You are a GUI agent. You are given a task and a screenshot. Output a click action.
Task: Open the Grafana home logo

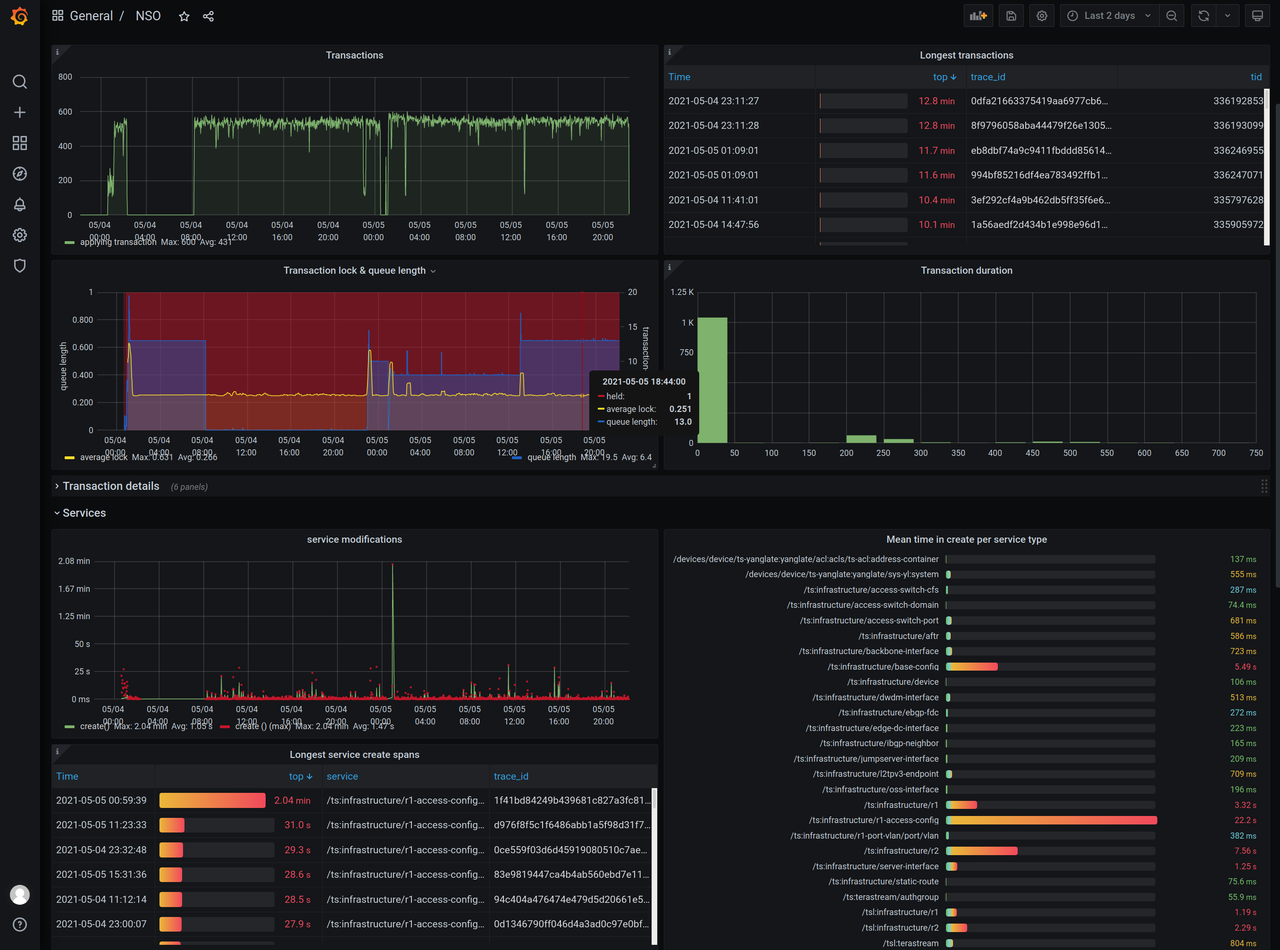click(19, 16)
